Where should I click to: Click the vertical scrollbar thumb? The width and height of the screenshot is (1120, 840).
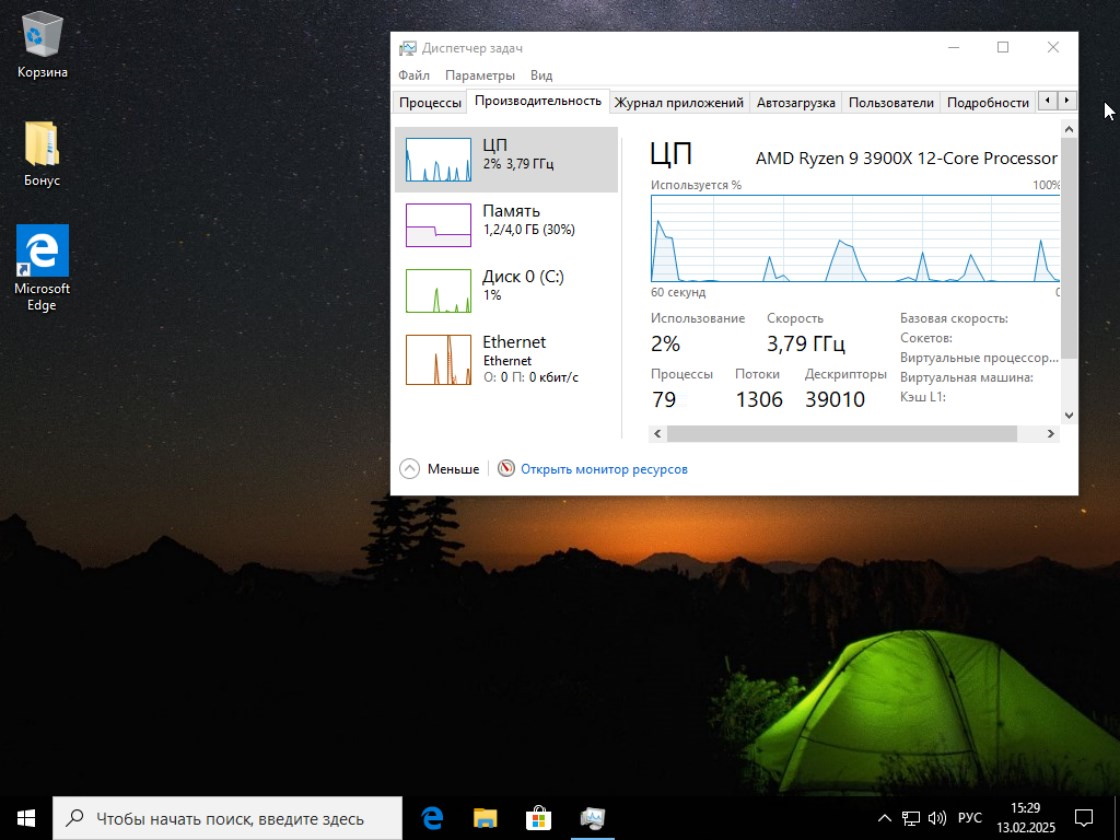(x=1069, y=248)
